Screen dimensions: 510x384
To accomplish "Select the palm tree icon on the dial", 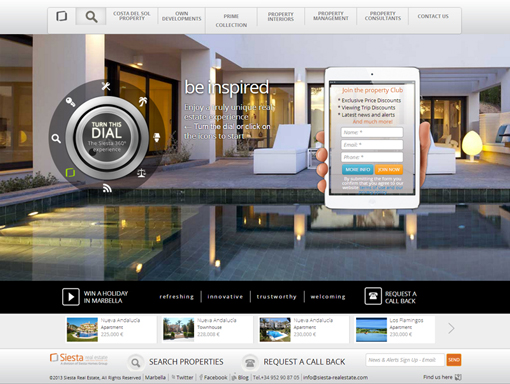I will pos(143,101).
